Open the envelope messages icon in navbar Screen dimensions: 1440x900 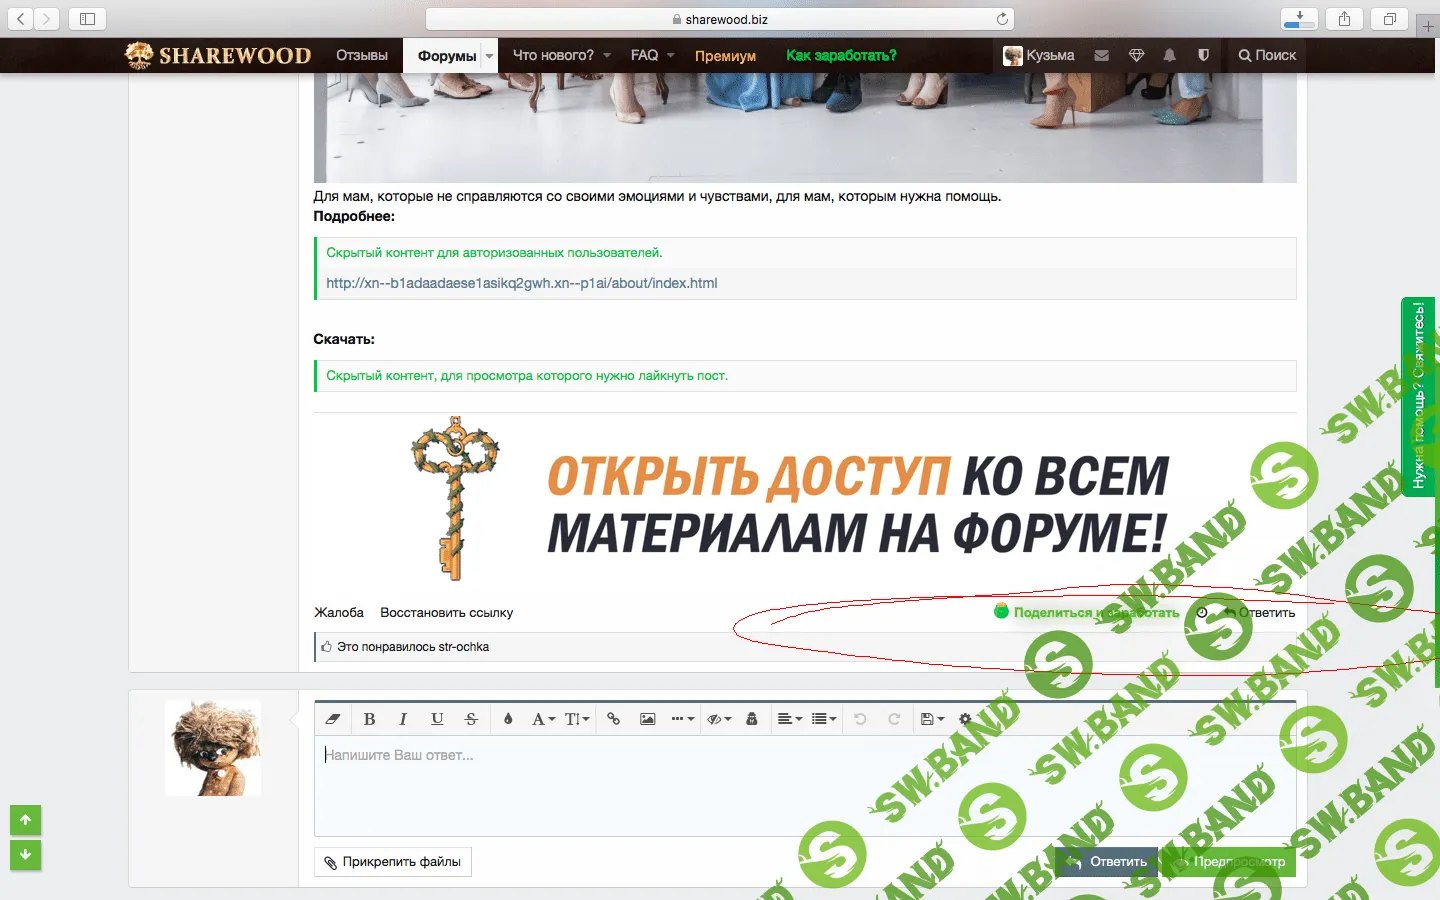click(x=1101, y=56)
